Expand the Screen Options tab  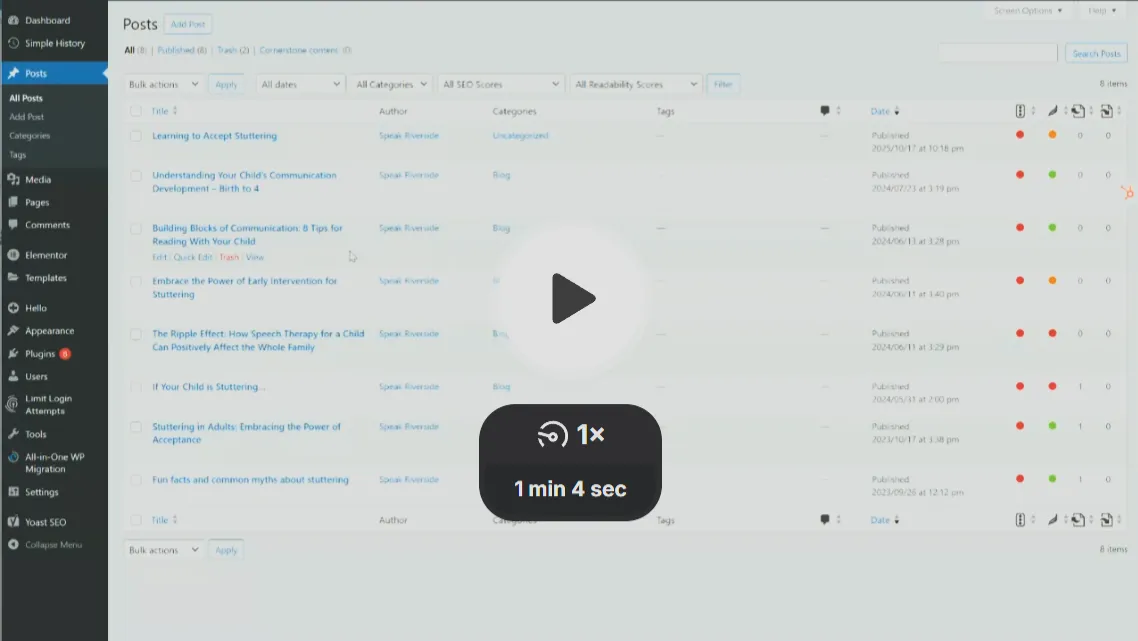[x=1029, y=11]
